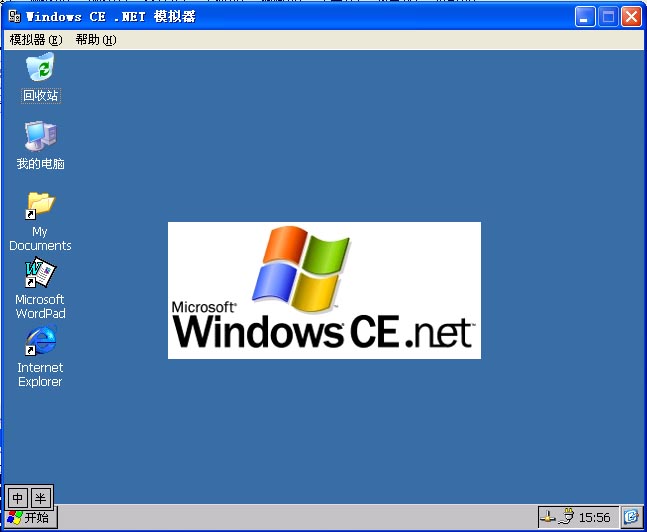Launch the Microsoft WordPad shortcut icon
The image size is (647, 532).
[40, 272]
